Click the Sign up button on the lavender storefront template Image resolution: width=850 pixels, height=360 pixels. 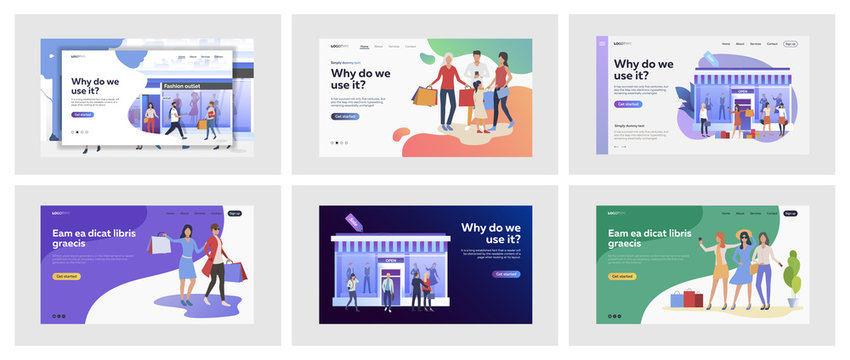click(x=790, y=44)
